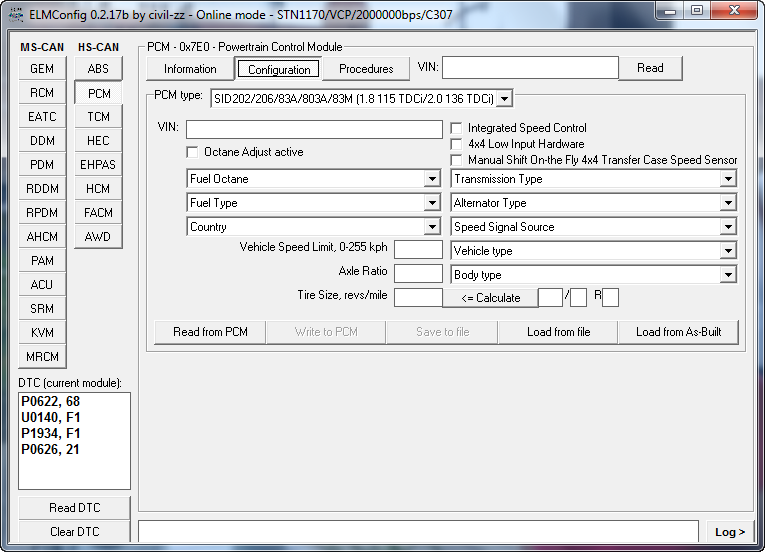Image resolution: width=765 pixels, height=552 pixels.
Task: Click Read from PCM
Action: [x=210, y=332]
